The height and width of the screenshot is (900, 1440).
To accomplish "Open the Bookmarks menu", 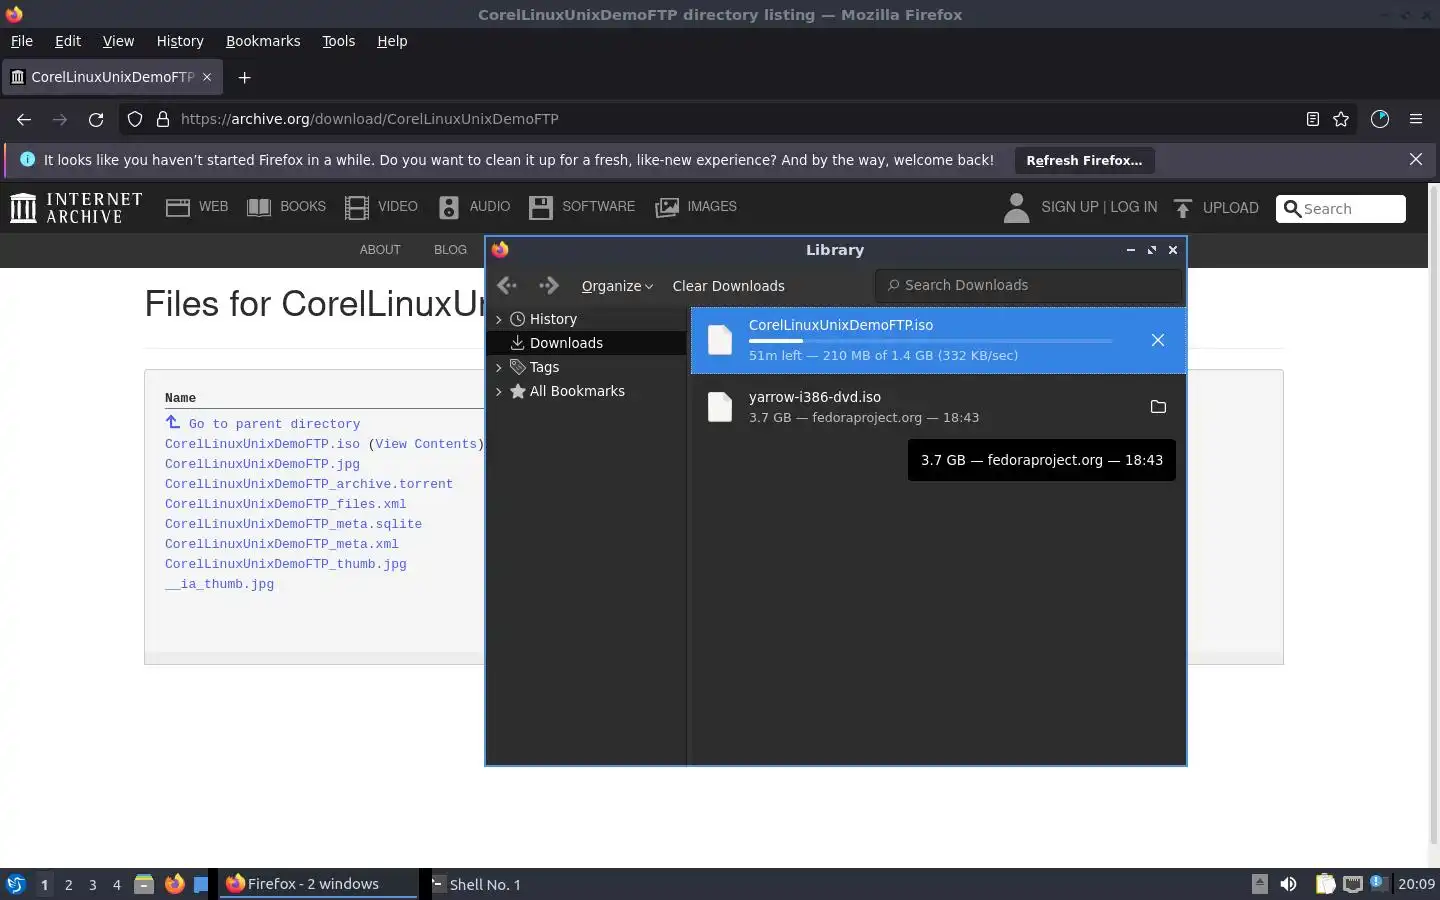I will [263, 41].
